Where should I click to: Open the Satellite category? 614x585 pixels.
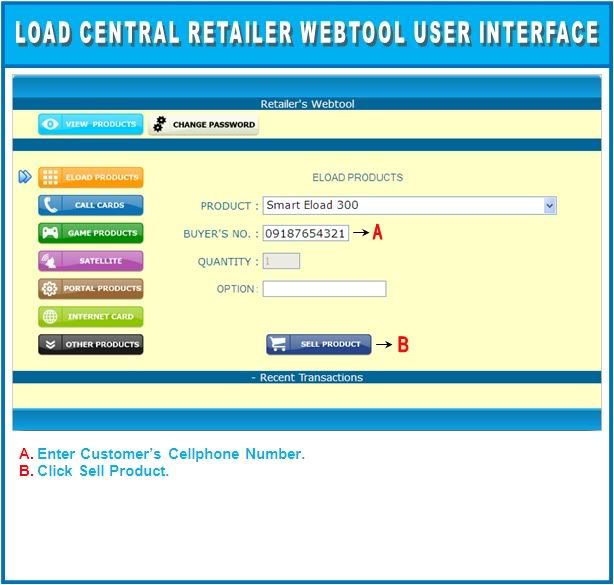[x=90, y=261]
